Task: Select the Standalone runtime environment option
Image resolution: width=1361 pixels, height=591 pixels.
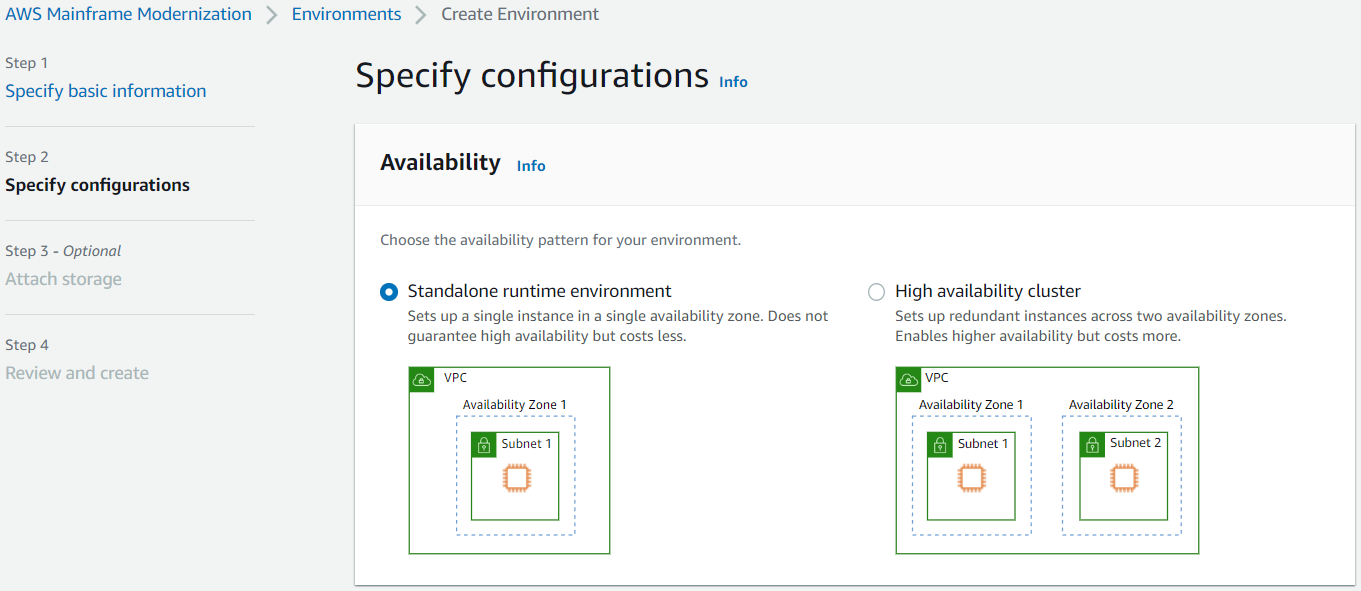Action: click(388, 292)
